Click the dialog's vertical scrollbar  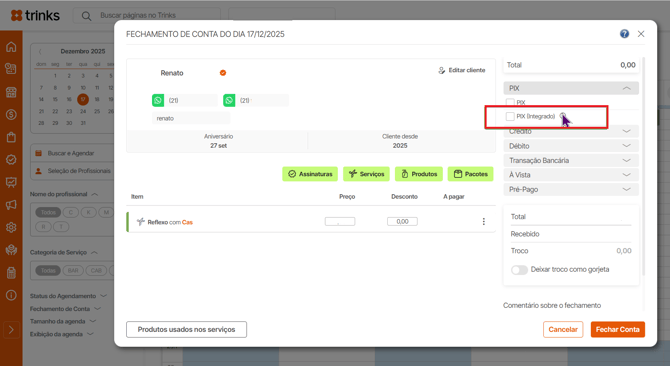(x=643, y=167)
